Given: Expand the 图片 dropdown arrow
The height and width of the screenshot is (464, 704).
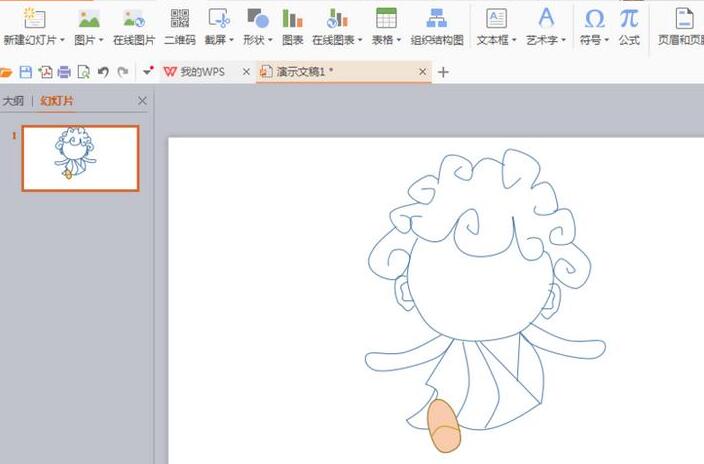Looking at the screenshot, I should (101, 40).
